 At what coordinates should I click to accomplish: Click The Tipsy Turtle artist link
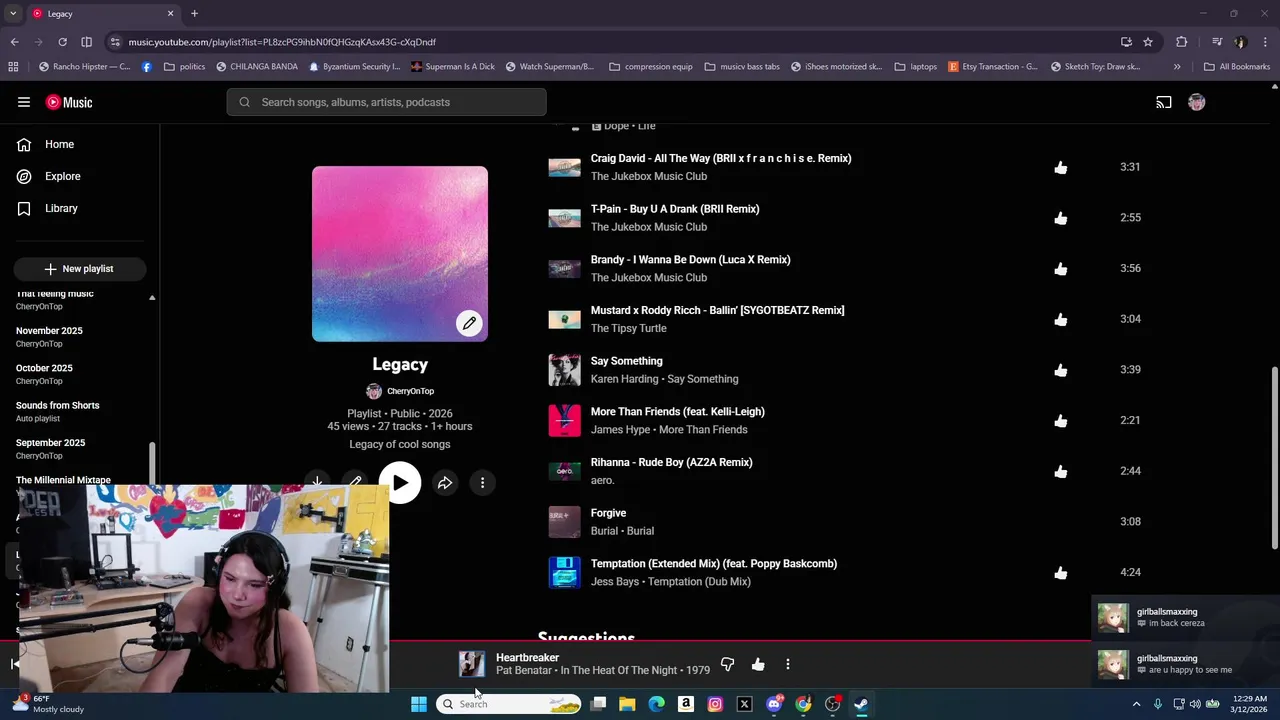(628, 328)
